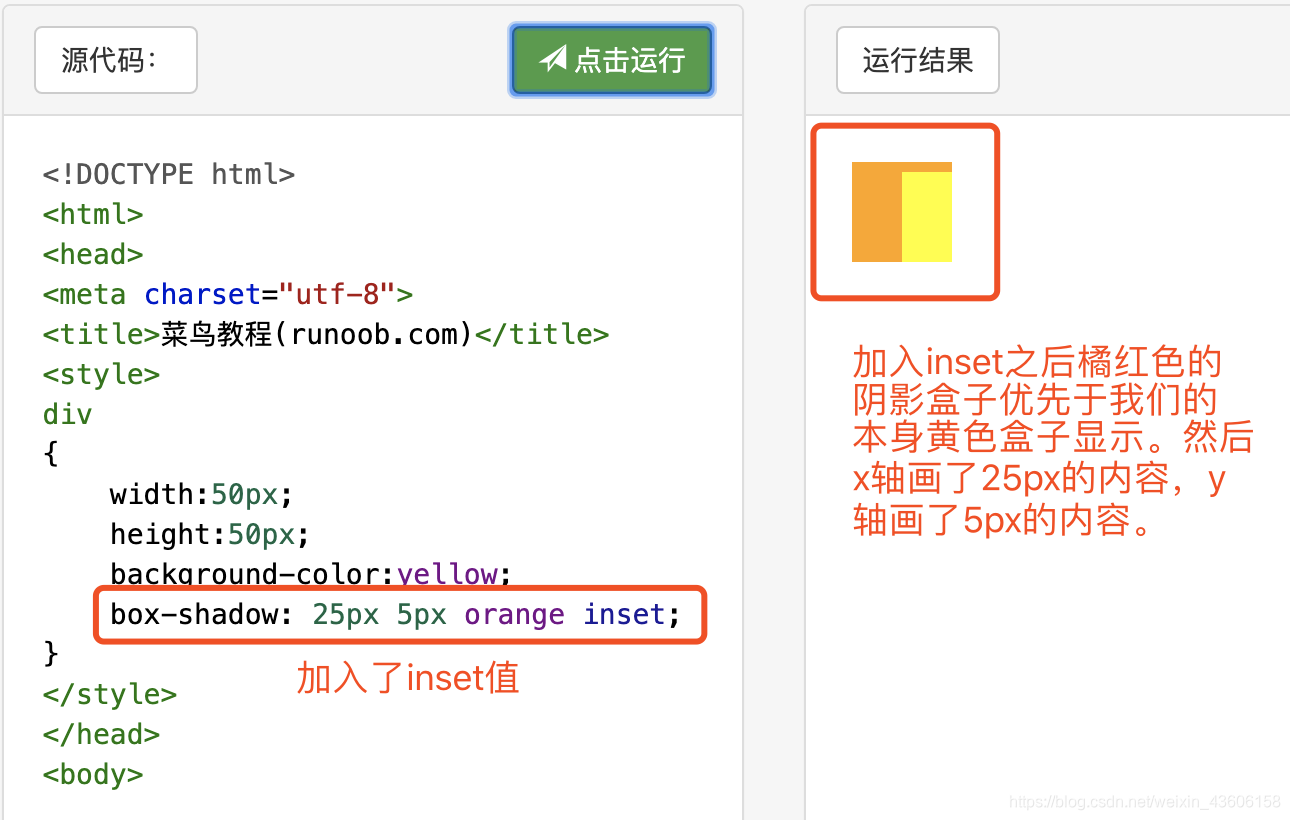1290x820 pixels.
Task: Click the yellow box in the result preview
Action: click(x=927, y=217)
